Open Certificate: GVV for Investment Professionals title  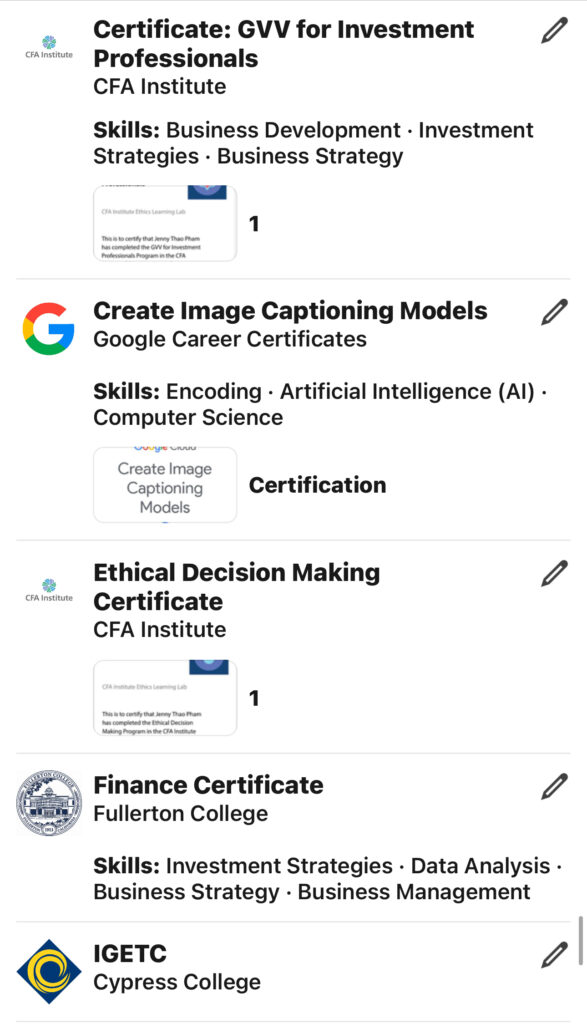tap(284, 44)
